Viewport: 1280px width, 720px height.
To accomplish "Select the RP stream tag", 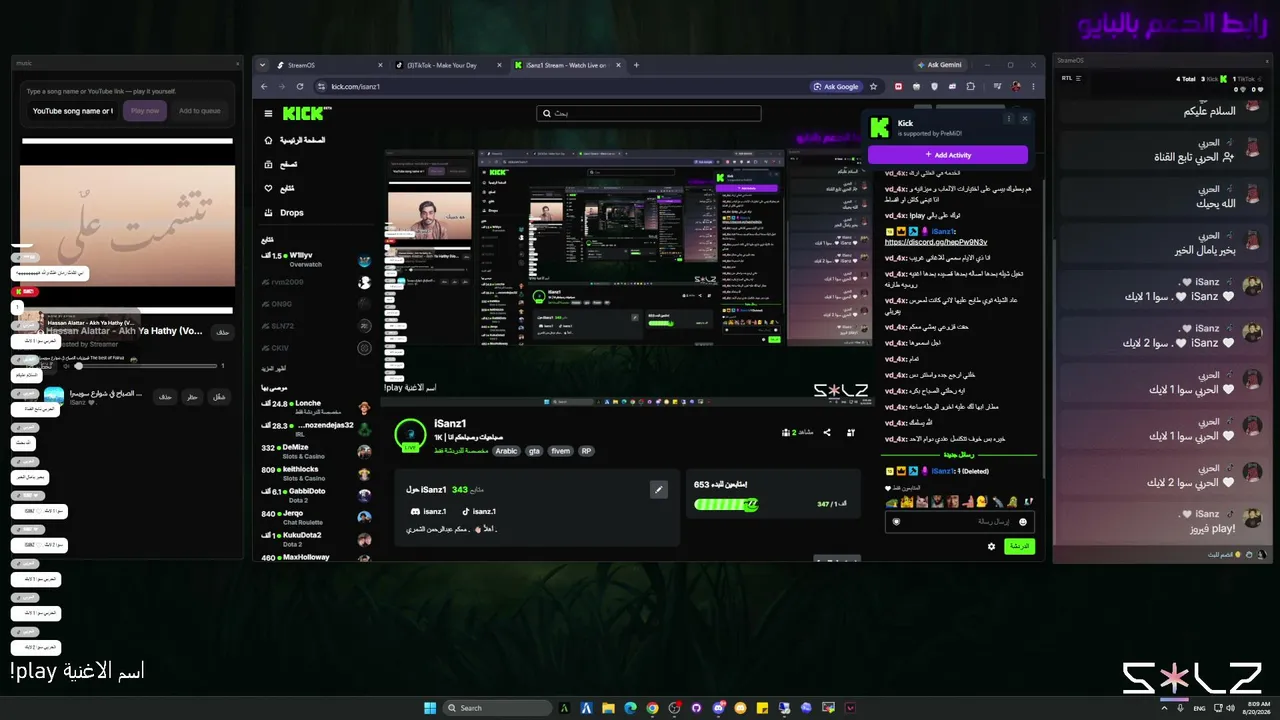I will 587,451.
